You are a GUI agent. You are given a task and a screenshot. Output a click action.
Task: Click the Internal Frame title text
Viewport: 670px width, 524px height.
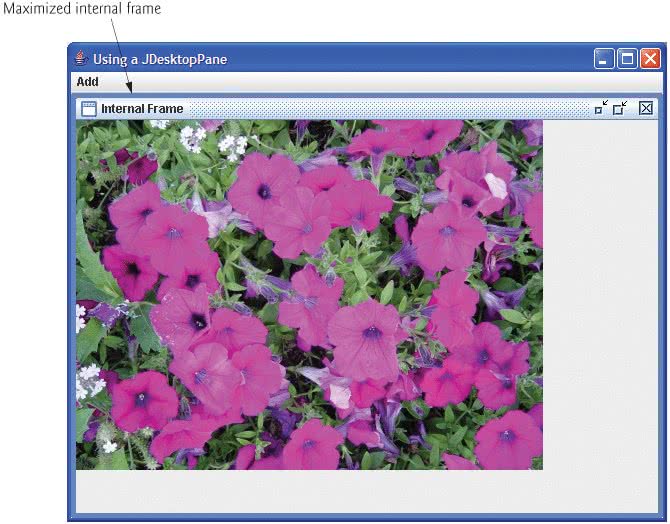(142, 109)
